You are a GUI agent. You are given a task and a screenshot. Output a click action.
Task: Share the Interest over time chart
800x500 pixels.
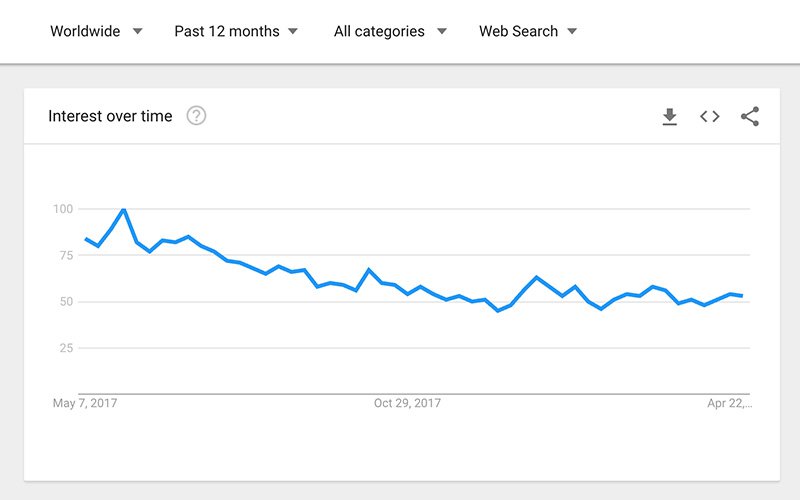pyautogui.click(x=750, y=117)
